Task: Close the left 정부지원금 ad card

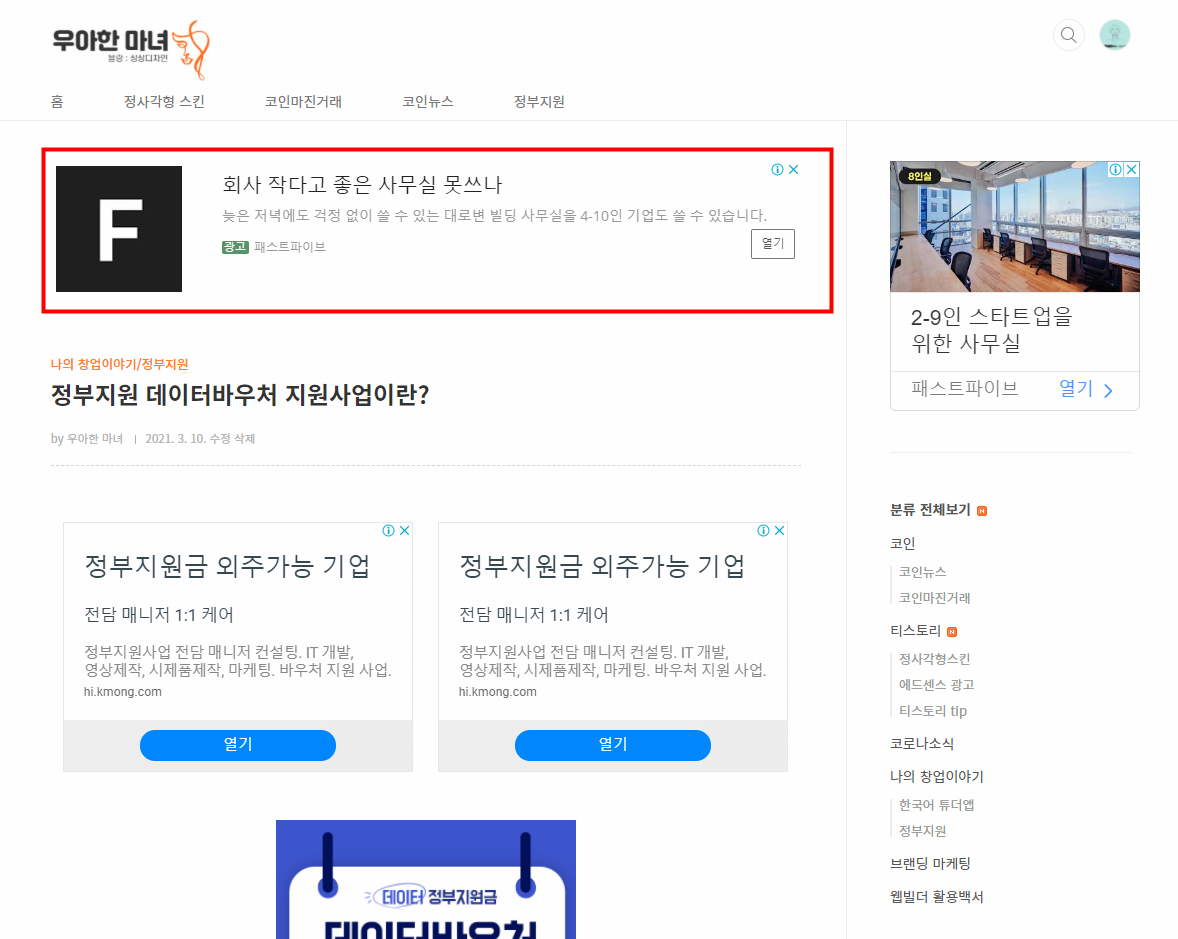Action: 404,530
